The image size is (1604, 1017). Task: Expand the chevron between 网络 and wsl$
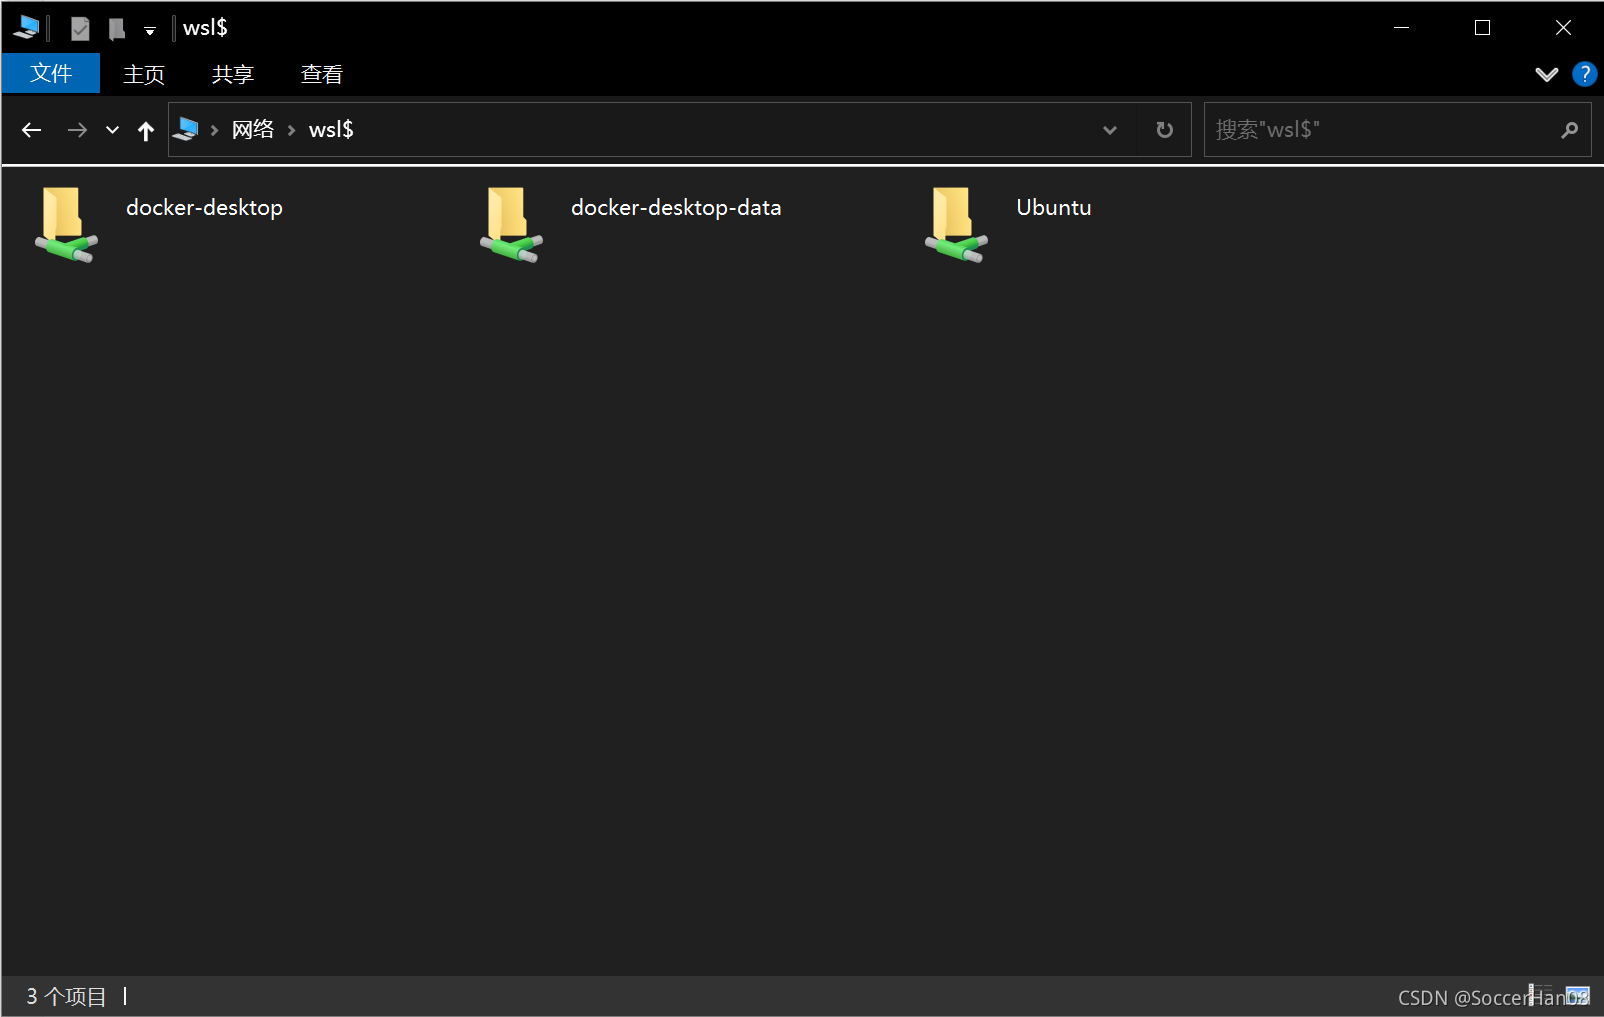(291, 130)
